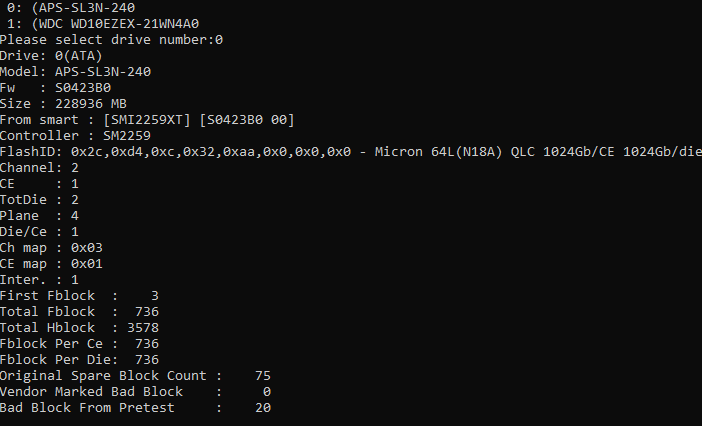Screen dimensions: 702x426
Task: Click the 'CE map : 0x01' line
Action: (x=52, y=263)
